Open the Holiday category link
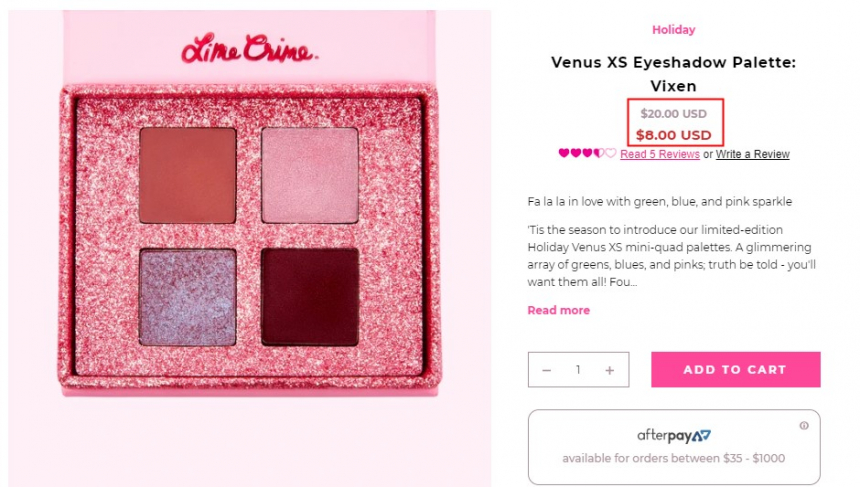 [x=674, y=30]
